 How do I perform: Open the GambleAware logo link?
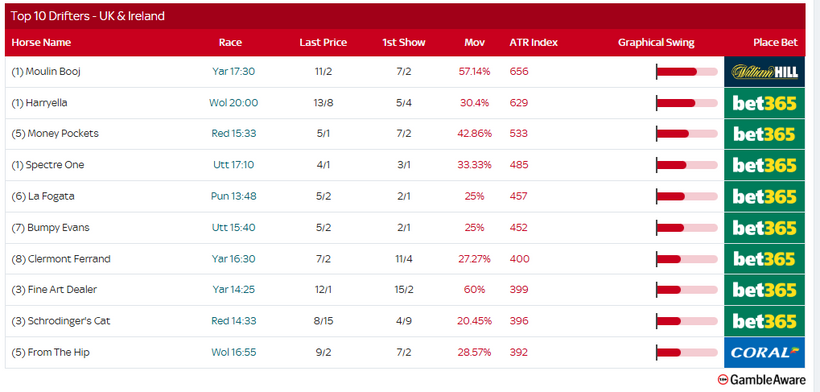761,380
